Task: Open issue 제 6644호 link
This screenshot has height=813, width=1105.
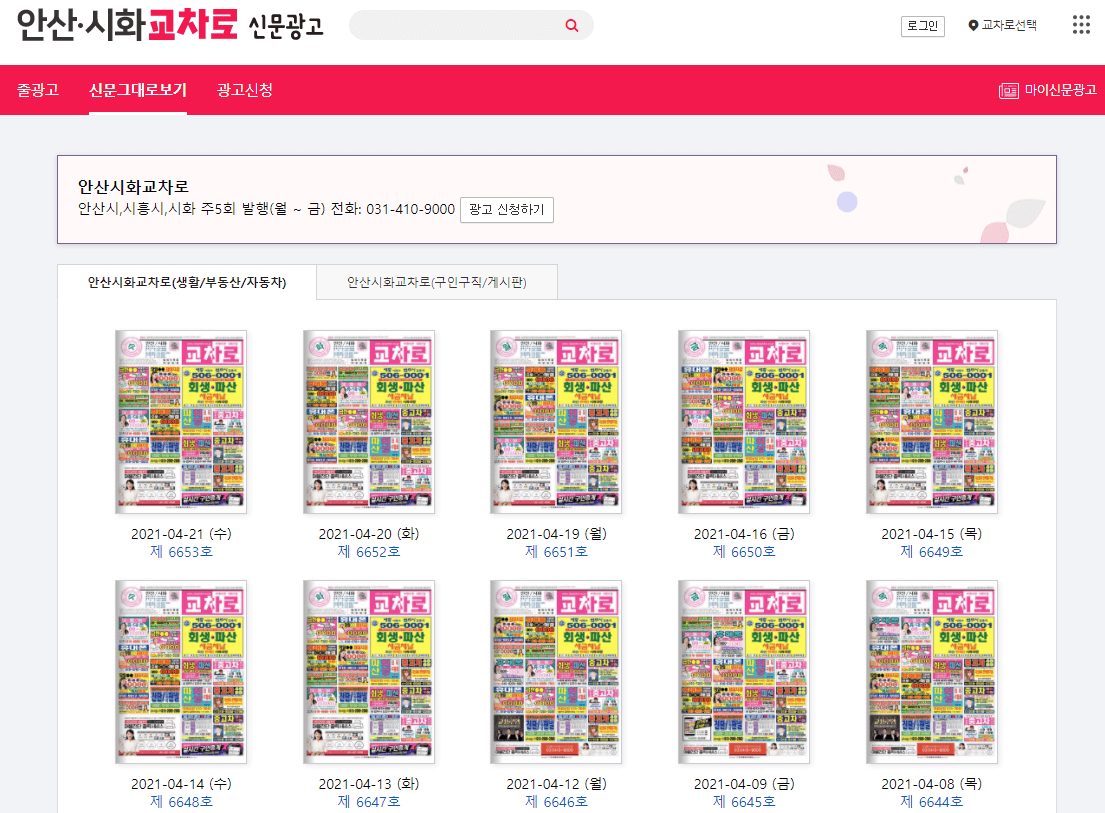Action: pos(932,799)
